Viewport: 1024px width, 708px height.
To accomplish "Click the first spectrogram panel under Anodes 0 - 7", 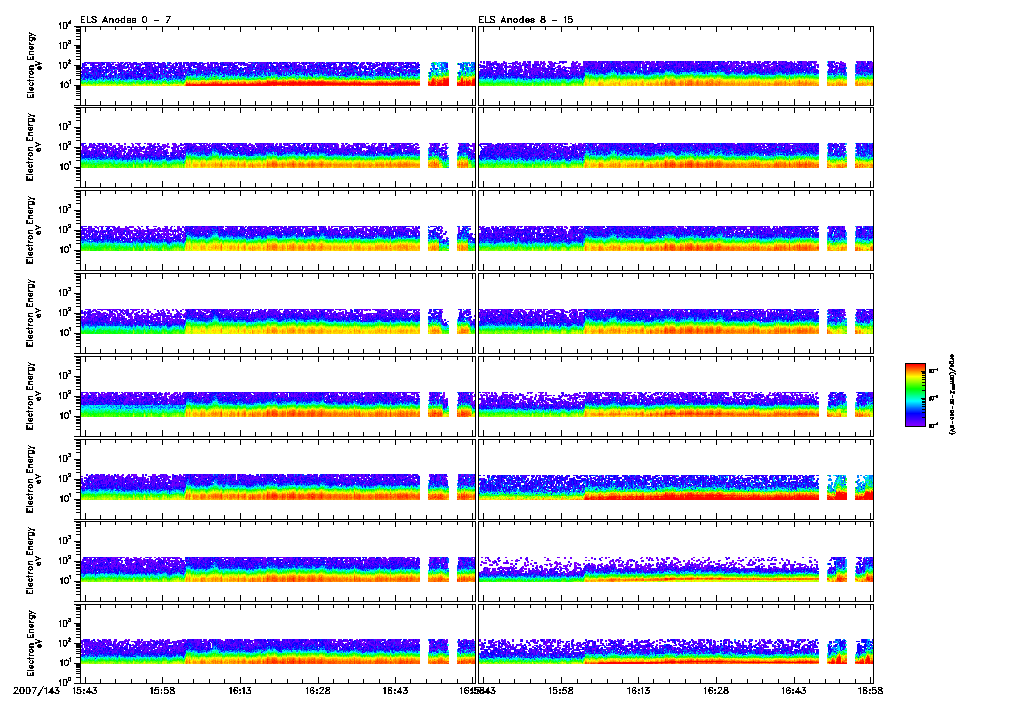I will [278, 65].
